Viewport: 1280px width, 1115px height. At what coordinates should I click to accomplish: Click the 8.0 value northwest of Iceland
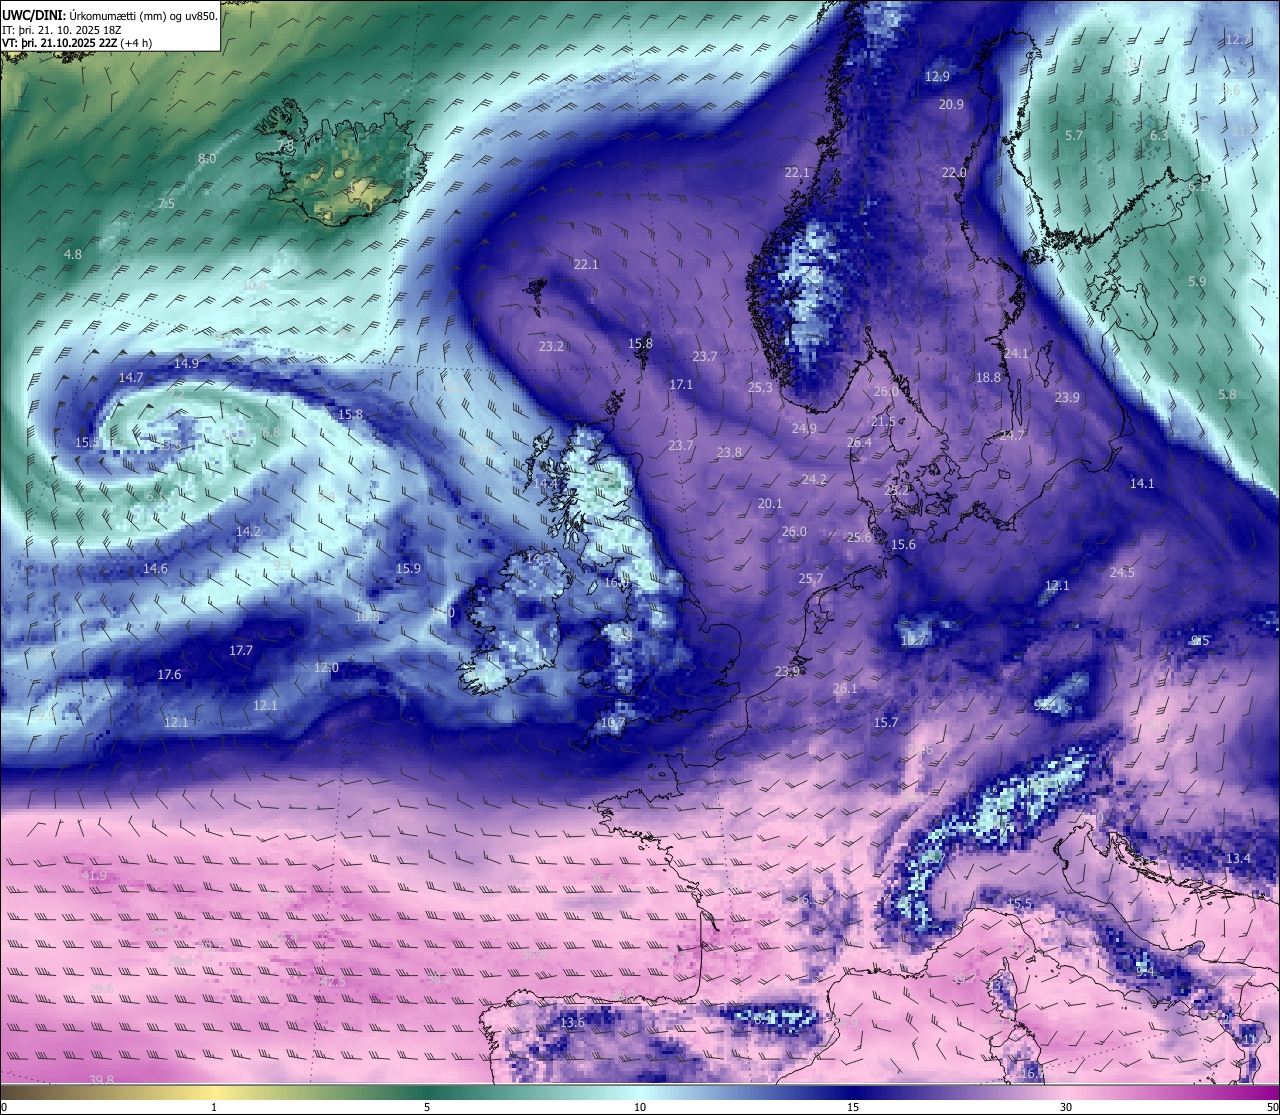coord(207,159)
